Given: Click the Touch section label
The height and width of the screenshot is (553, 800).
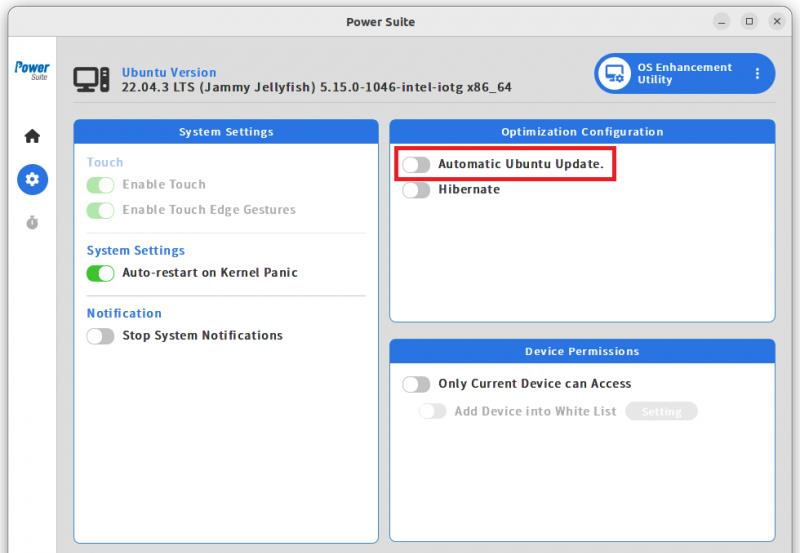Looking at the screenshot, I should (x=105, y=162).
